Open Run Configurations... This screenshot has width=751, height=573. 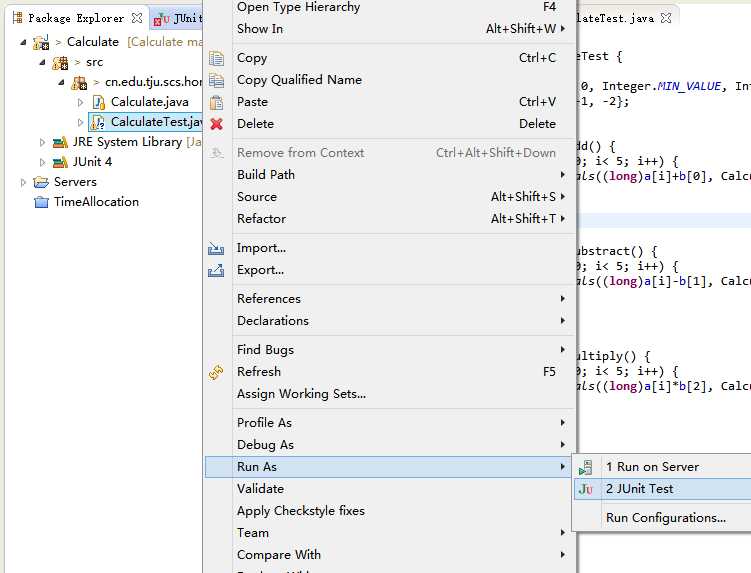point(662,518)
